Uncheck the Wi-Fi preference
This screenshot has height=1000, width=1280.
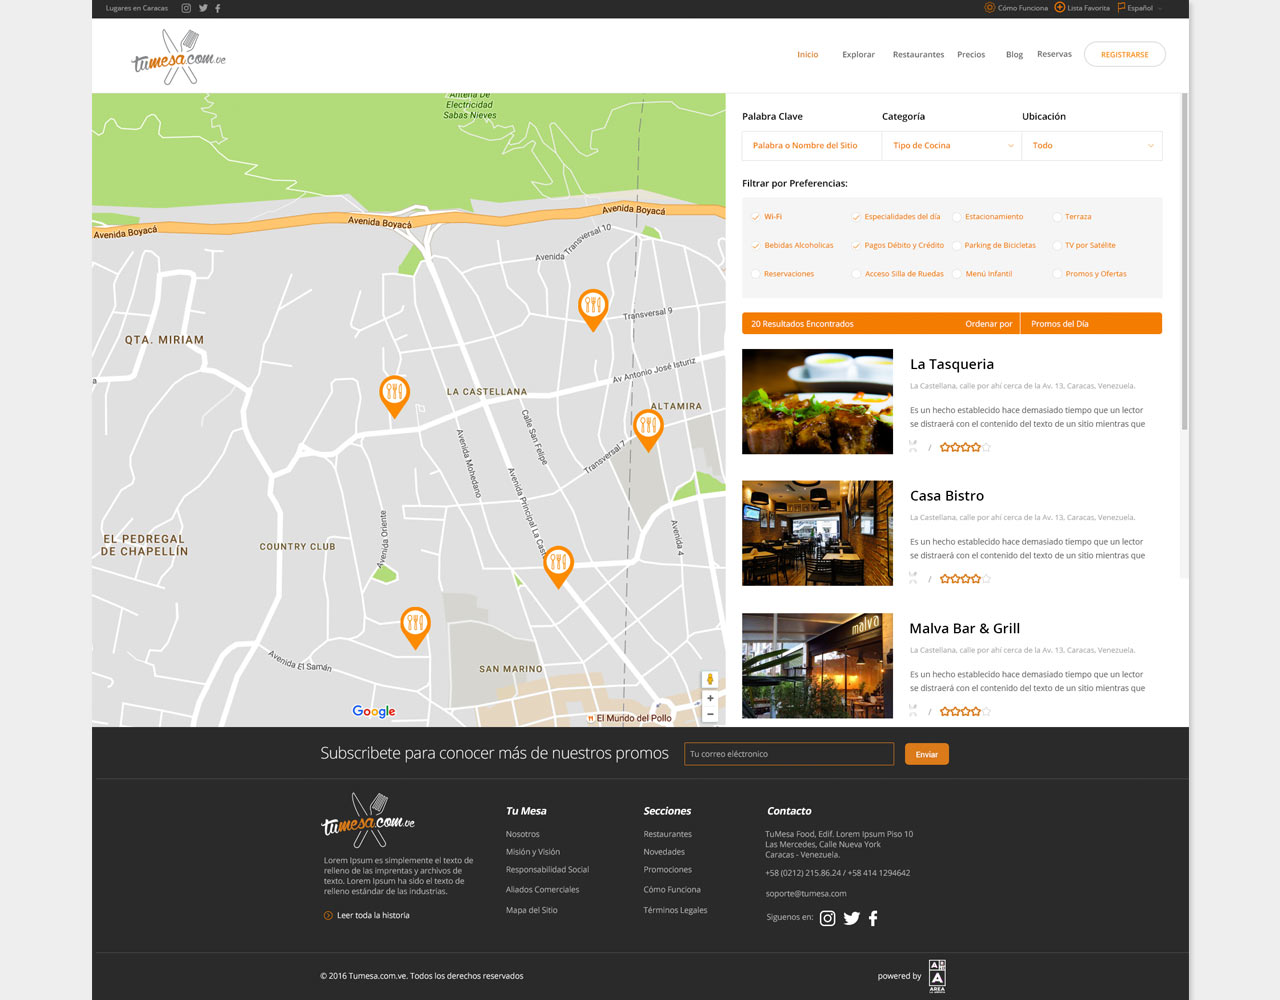point(756,217)
